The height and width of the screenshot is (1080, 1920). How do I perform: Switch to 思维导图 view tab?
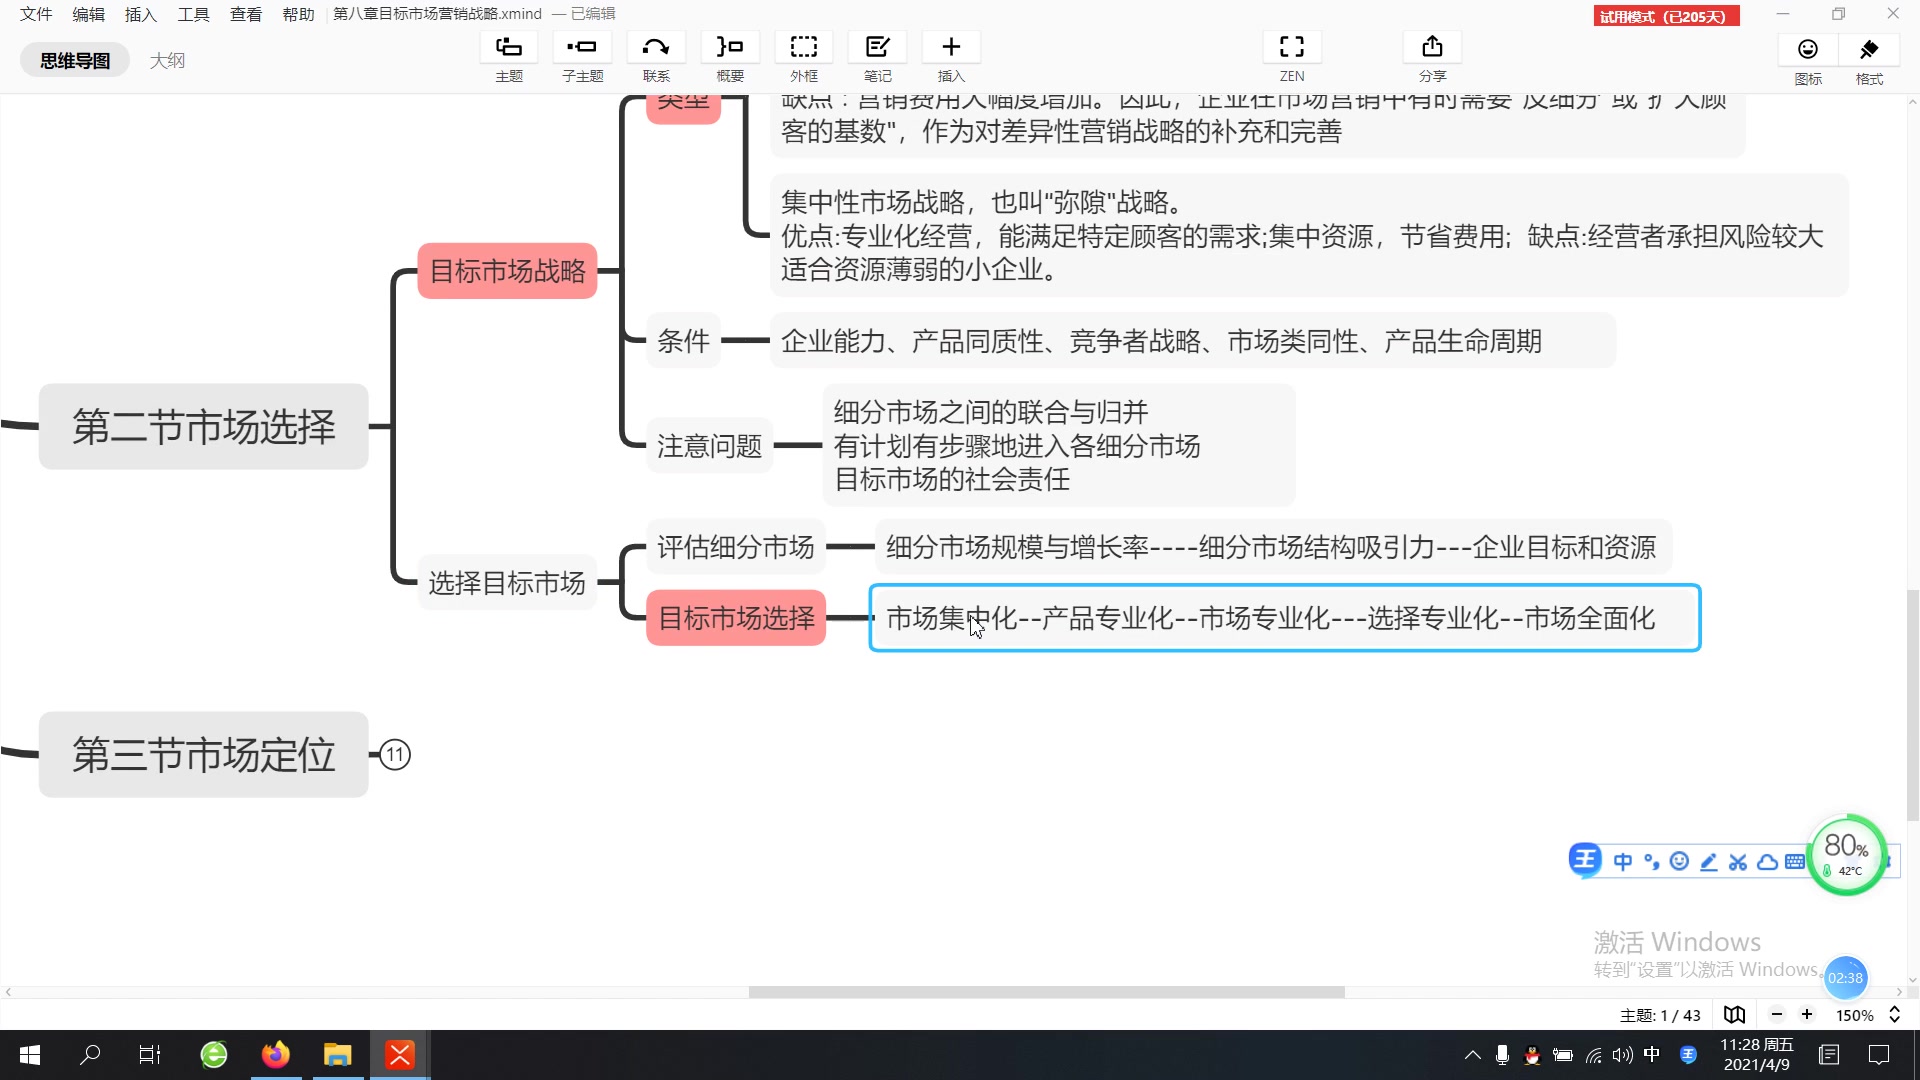(x=75, y=60)
